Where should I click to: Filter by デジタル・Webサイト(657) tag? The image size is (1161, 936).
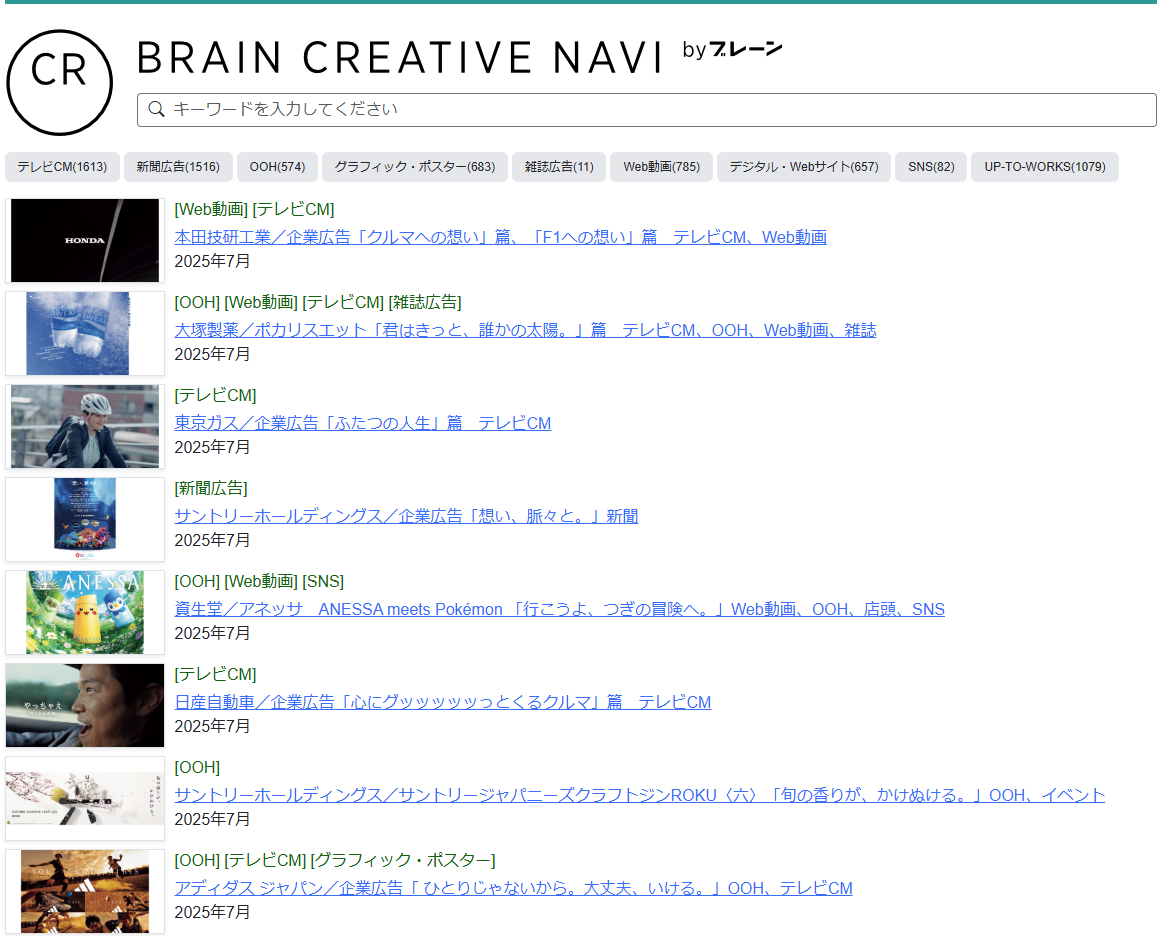(804, 167)
